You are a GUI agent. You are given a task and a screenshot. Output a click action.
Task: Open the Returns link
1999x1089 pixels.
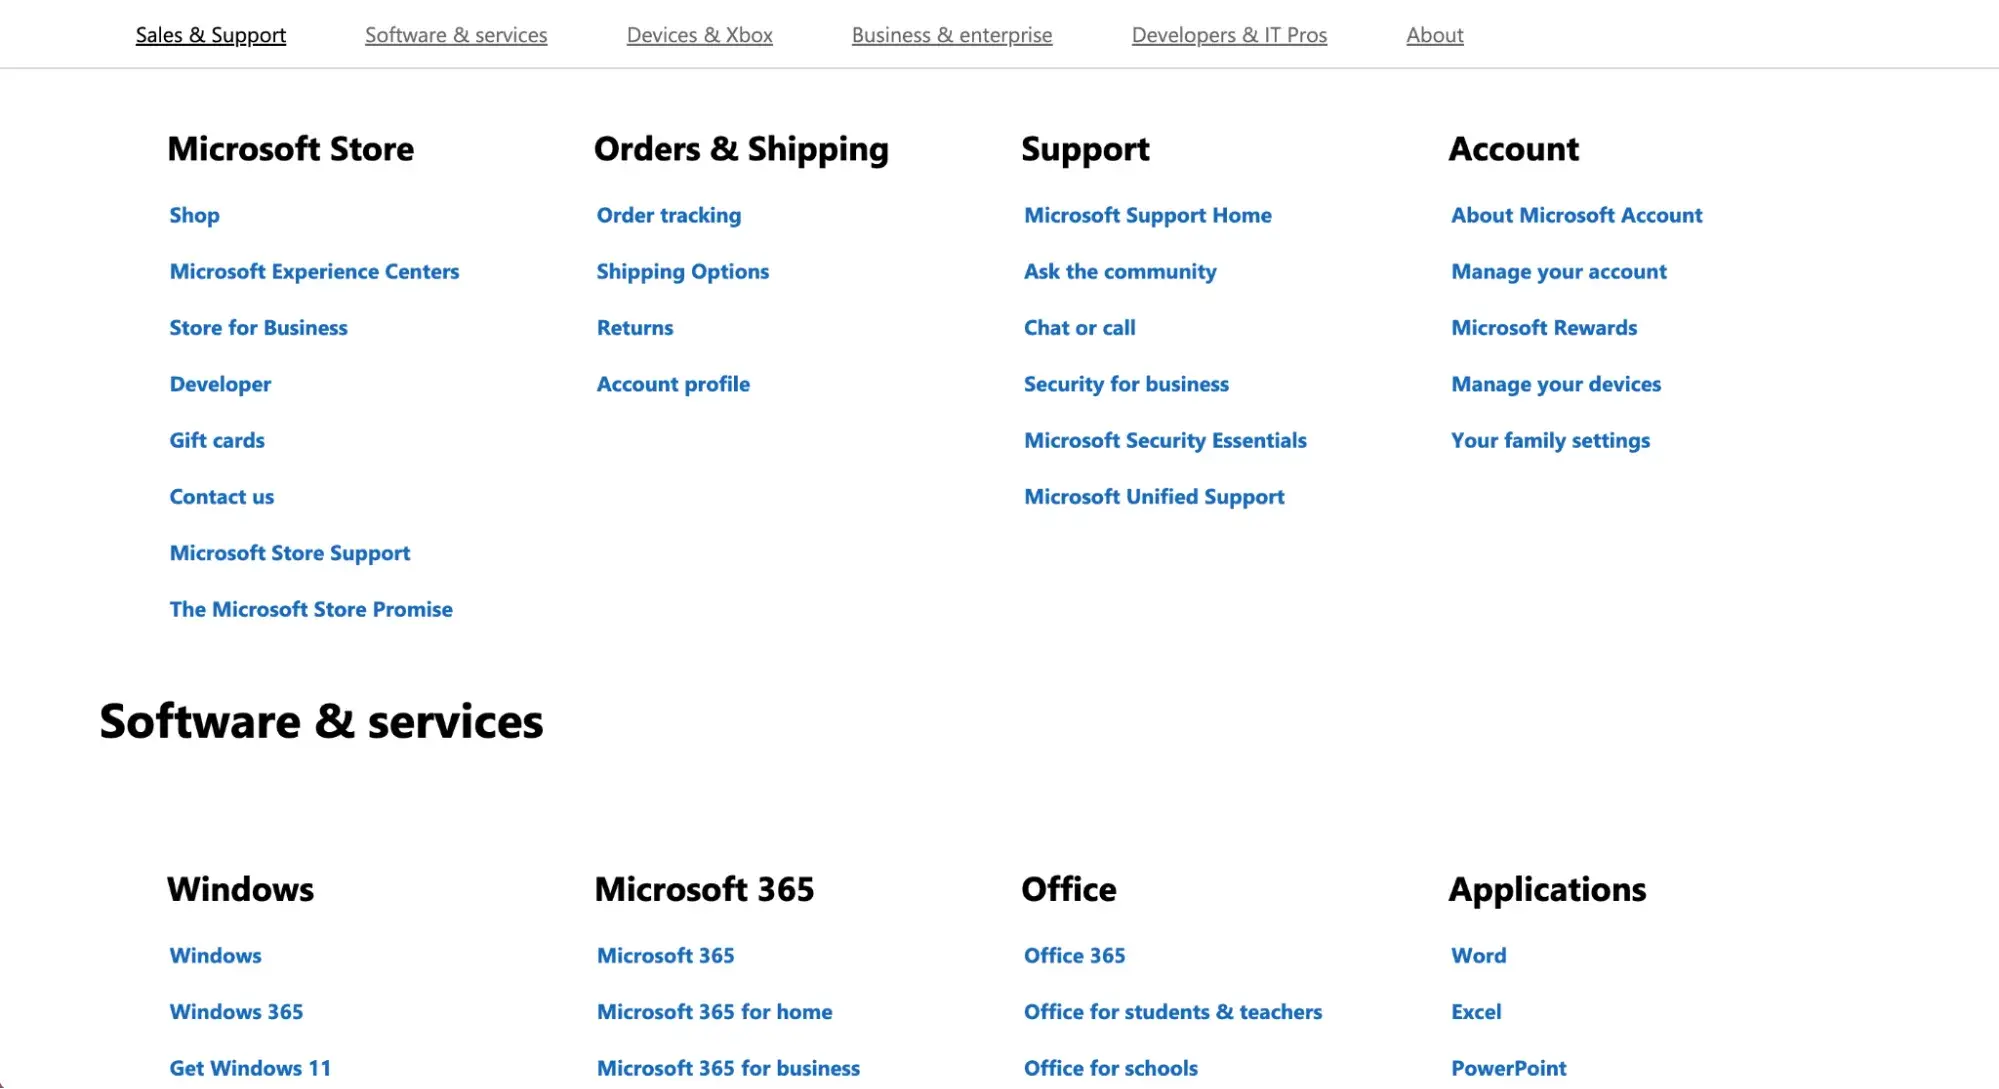click(634, 327)
